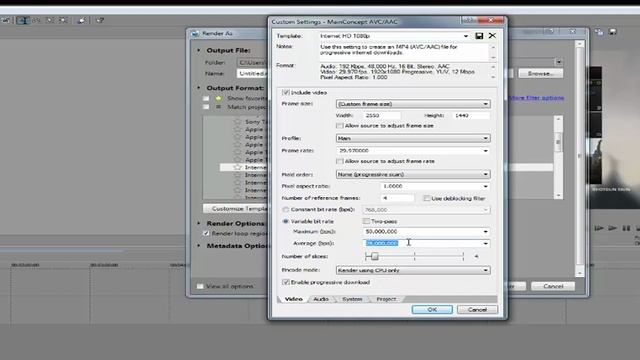This screenshot has width=640, height=360.
Task: Click the Name field in Render As
Action: point(252,73)
